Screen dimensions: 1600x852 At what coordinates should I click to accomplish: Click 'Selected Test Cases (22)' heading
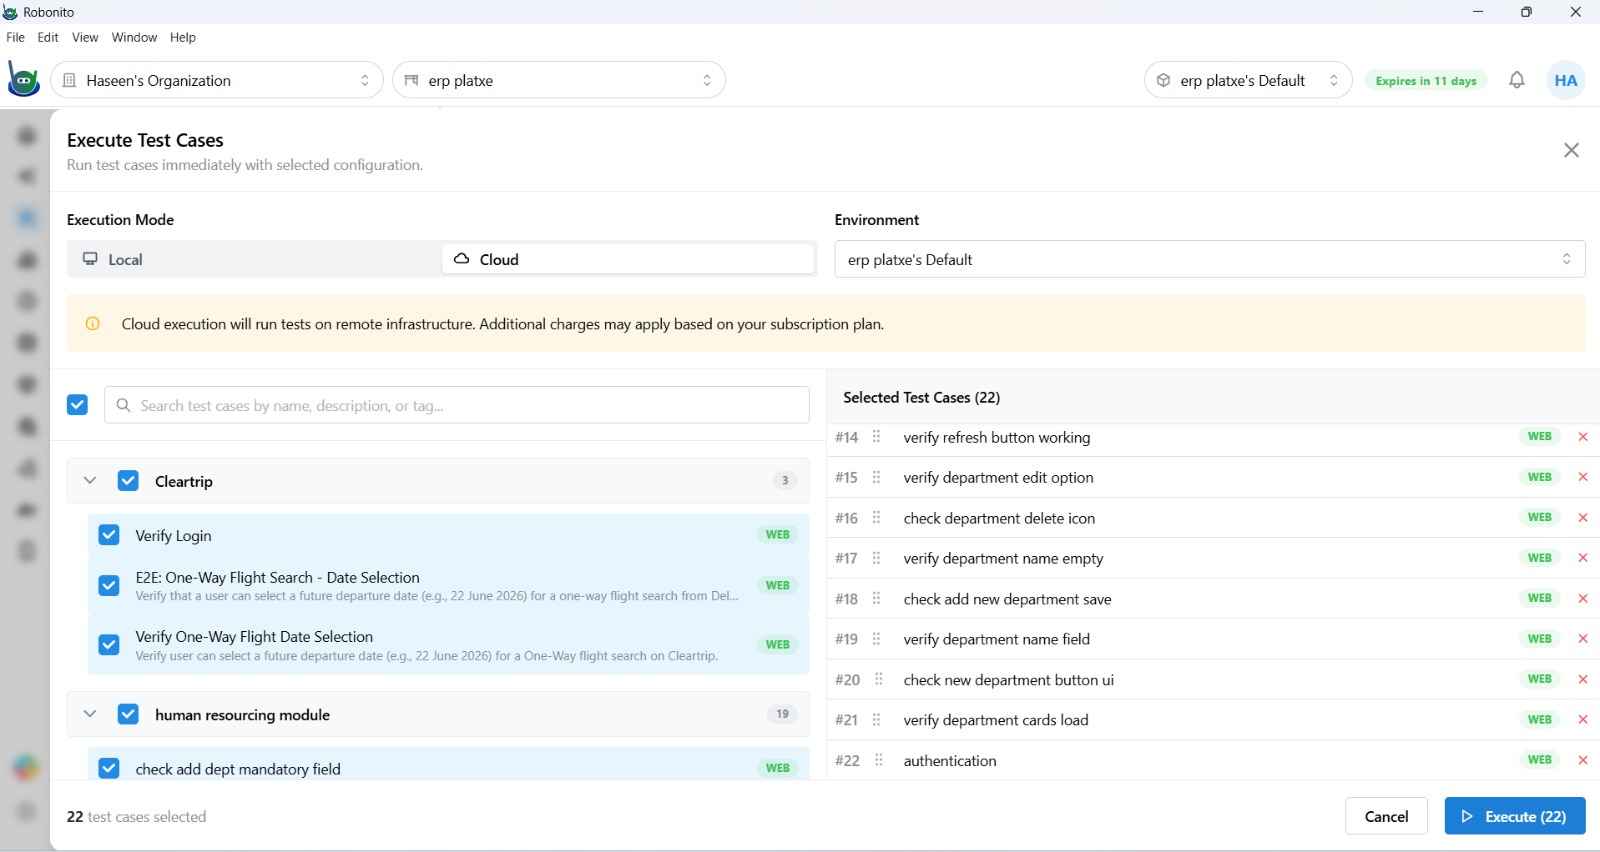coord(921,397)
